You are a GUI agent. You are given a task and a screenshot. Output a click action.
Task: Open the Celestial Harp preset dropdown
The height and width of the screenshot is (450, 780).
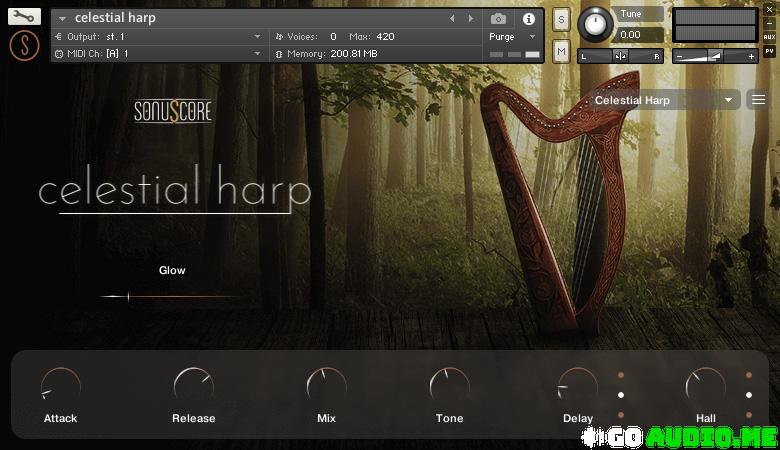pyautogui.click(x=664, y=100)
